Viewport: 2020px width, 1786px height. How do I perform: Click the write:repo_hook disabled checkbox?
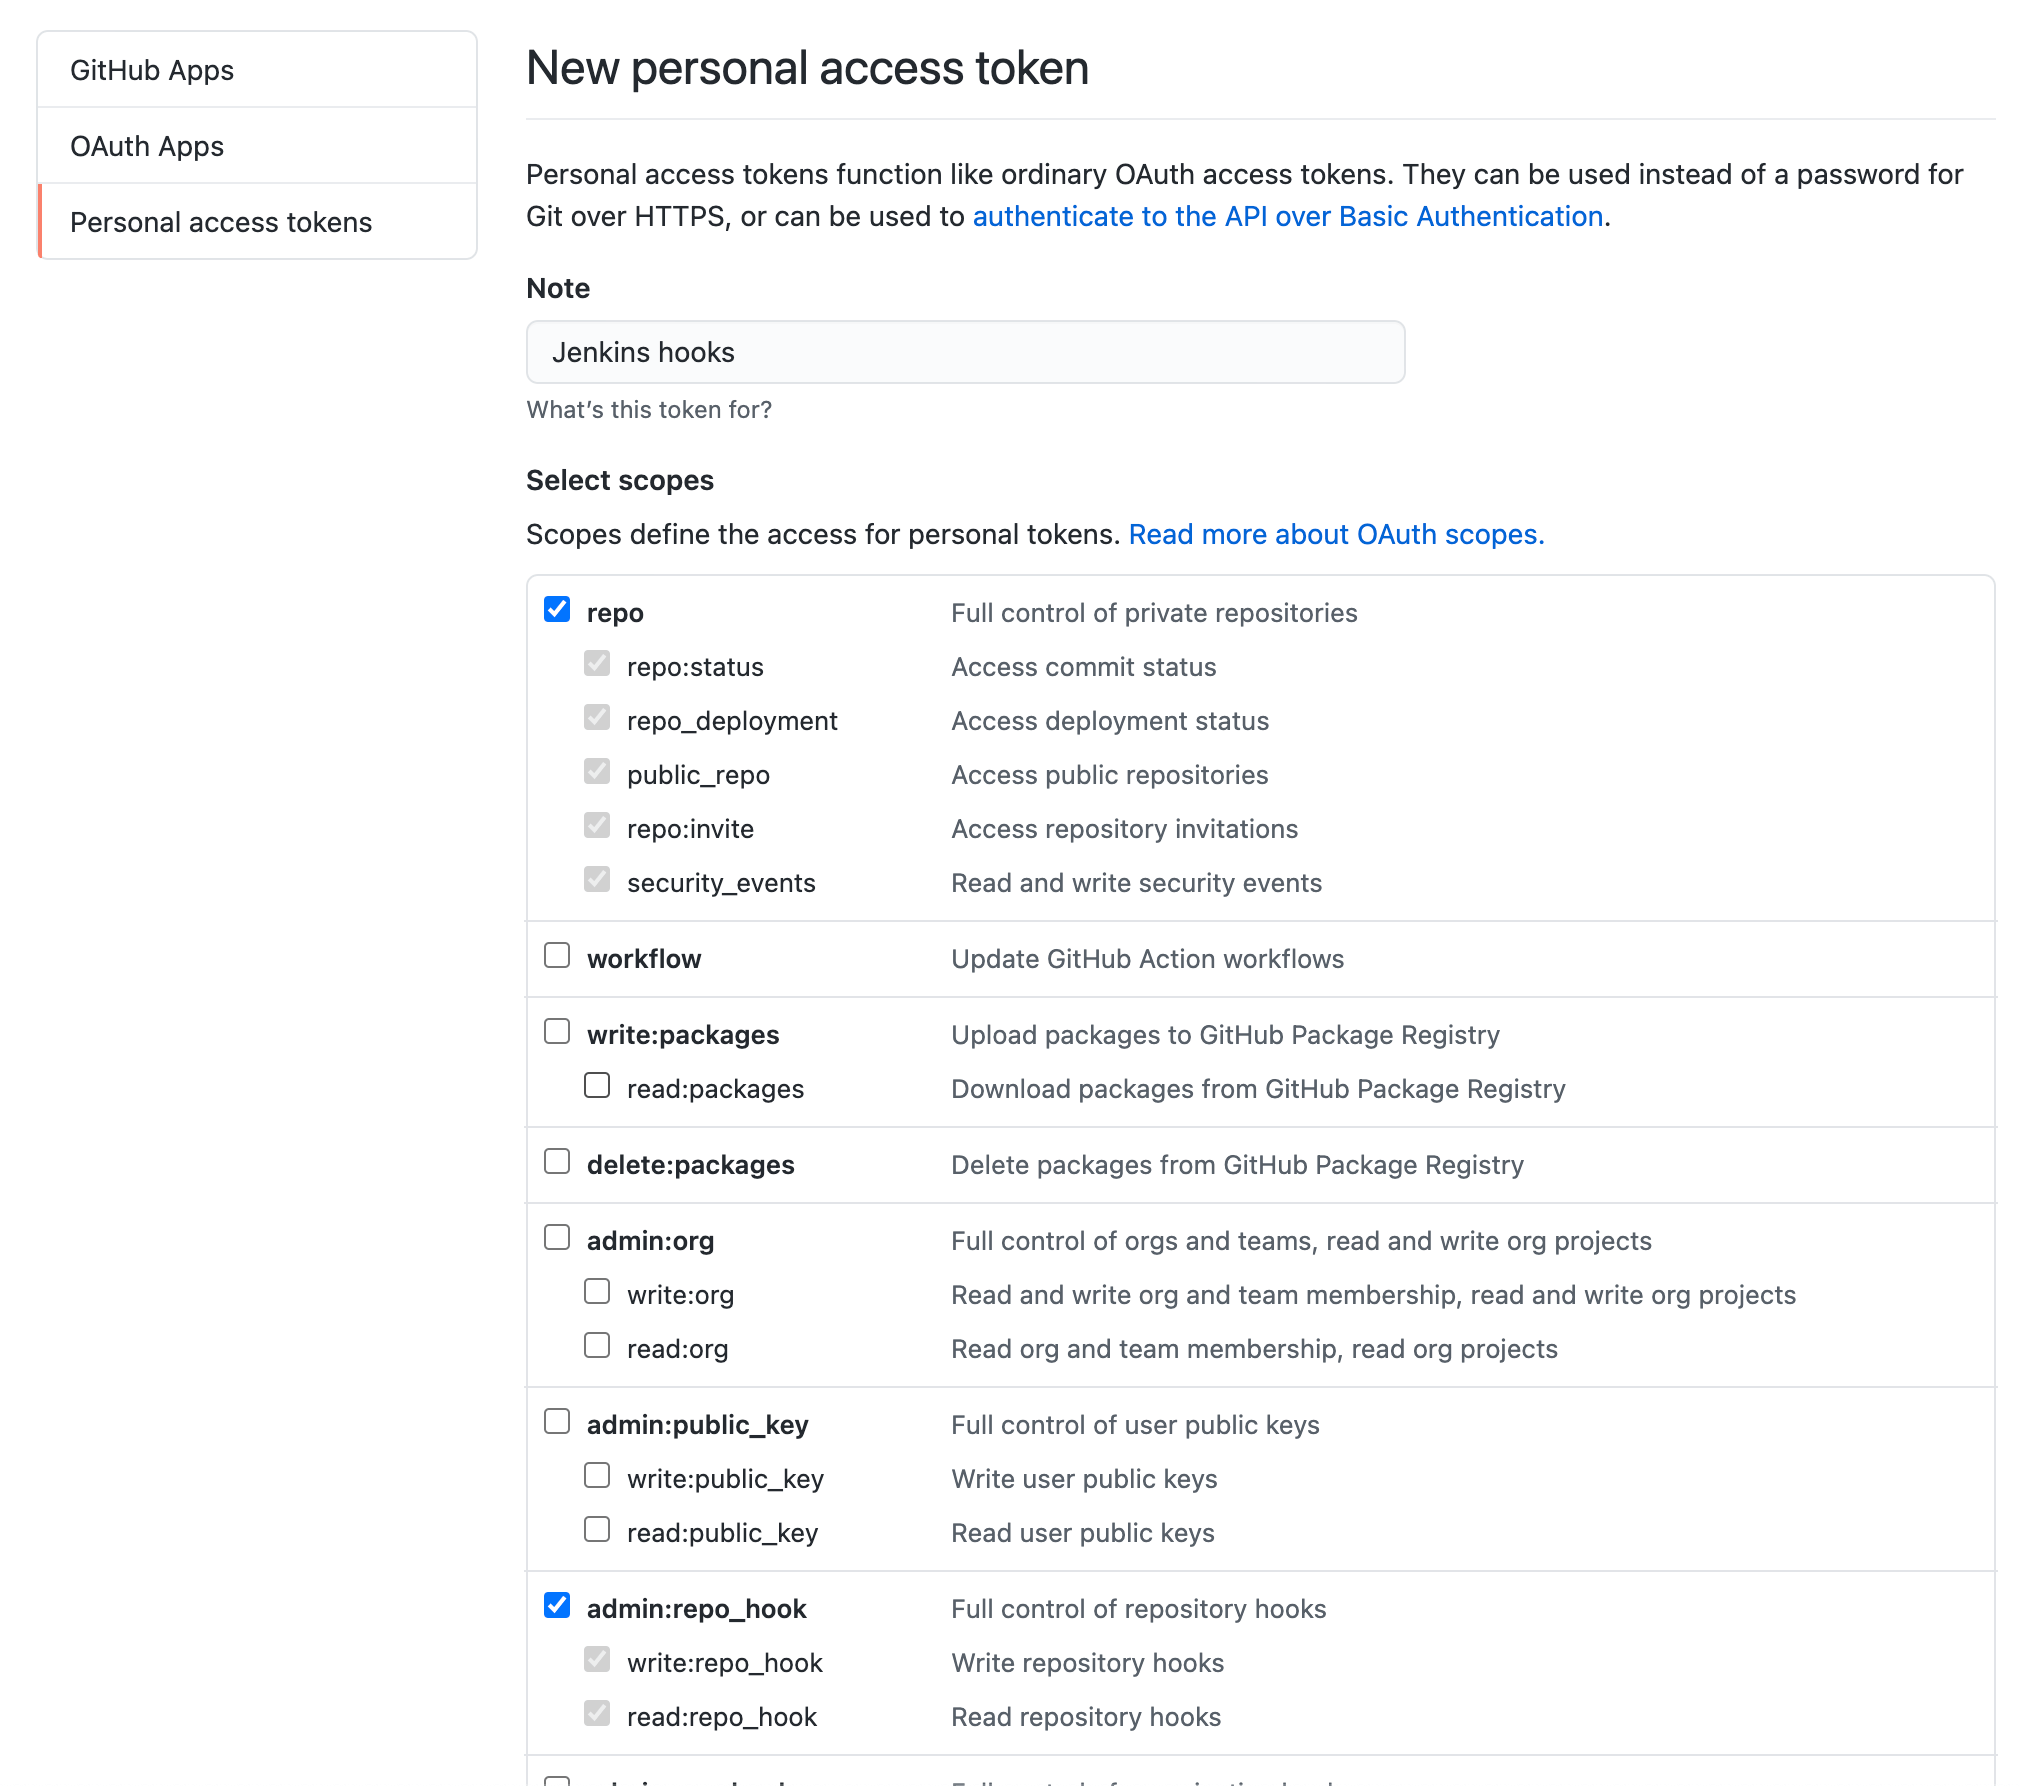597,1660
